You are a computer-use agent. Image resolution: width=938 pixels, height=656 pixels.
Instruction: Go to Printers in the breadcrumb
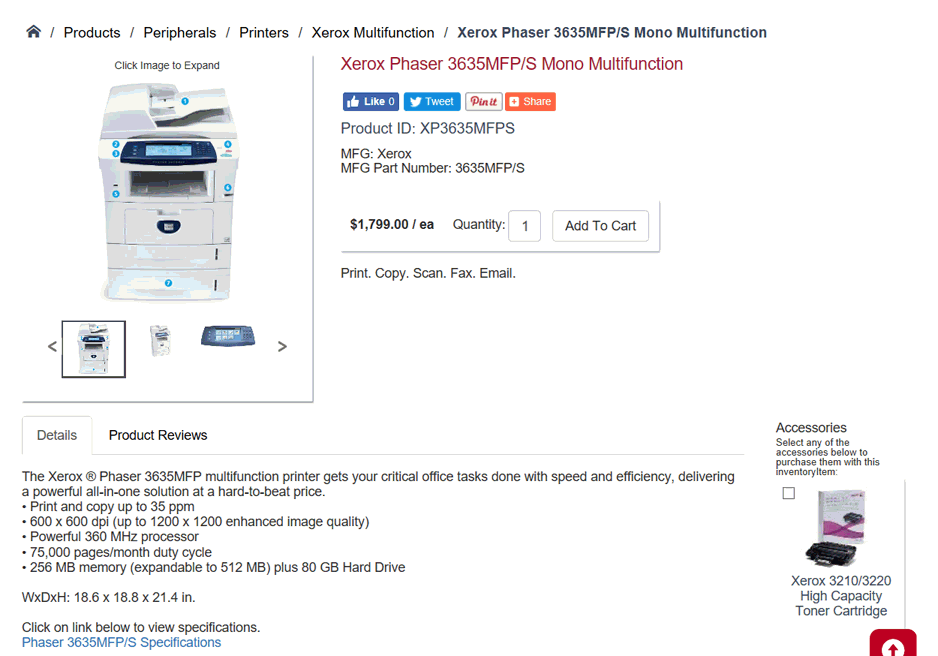pos(264,32)
